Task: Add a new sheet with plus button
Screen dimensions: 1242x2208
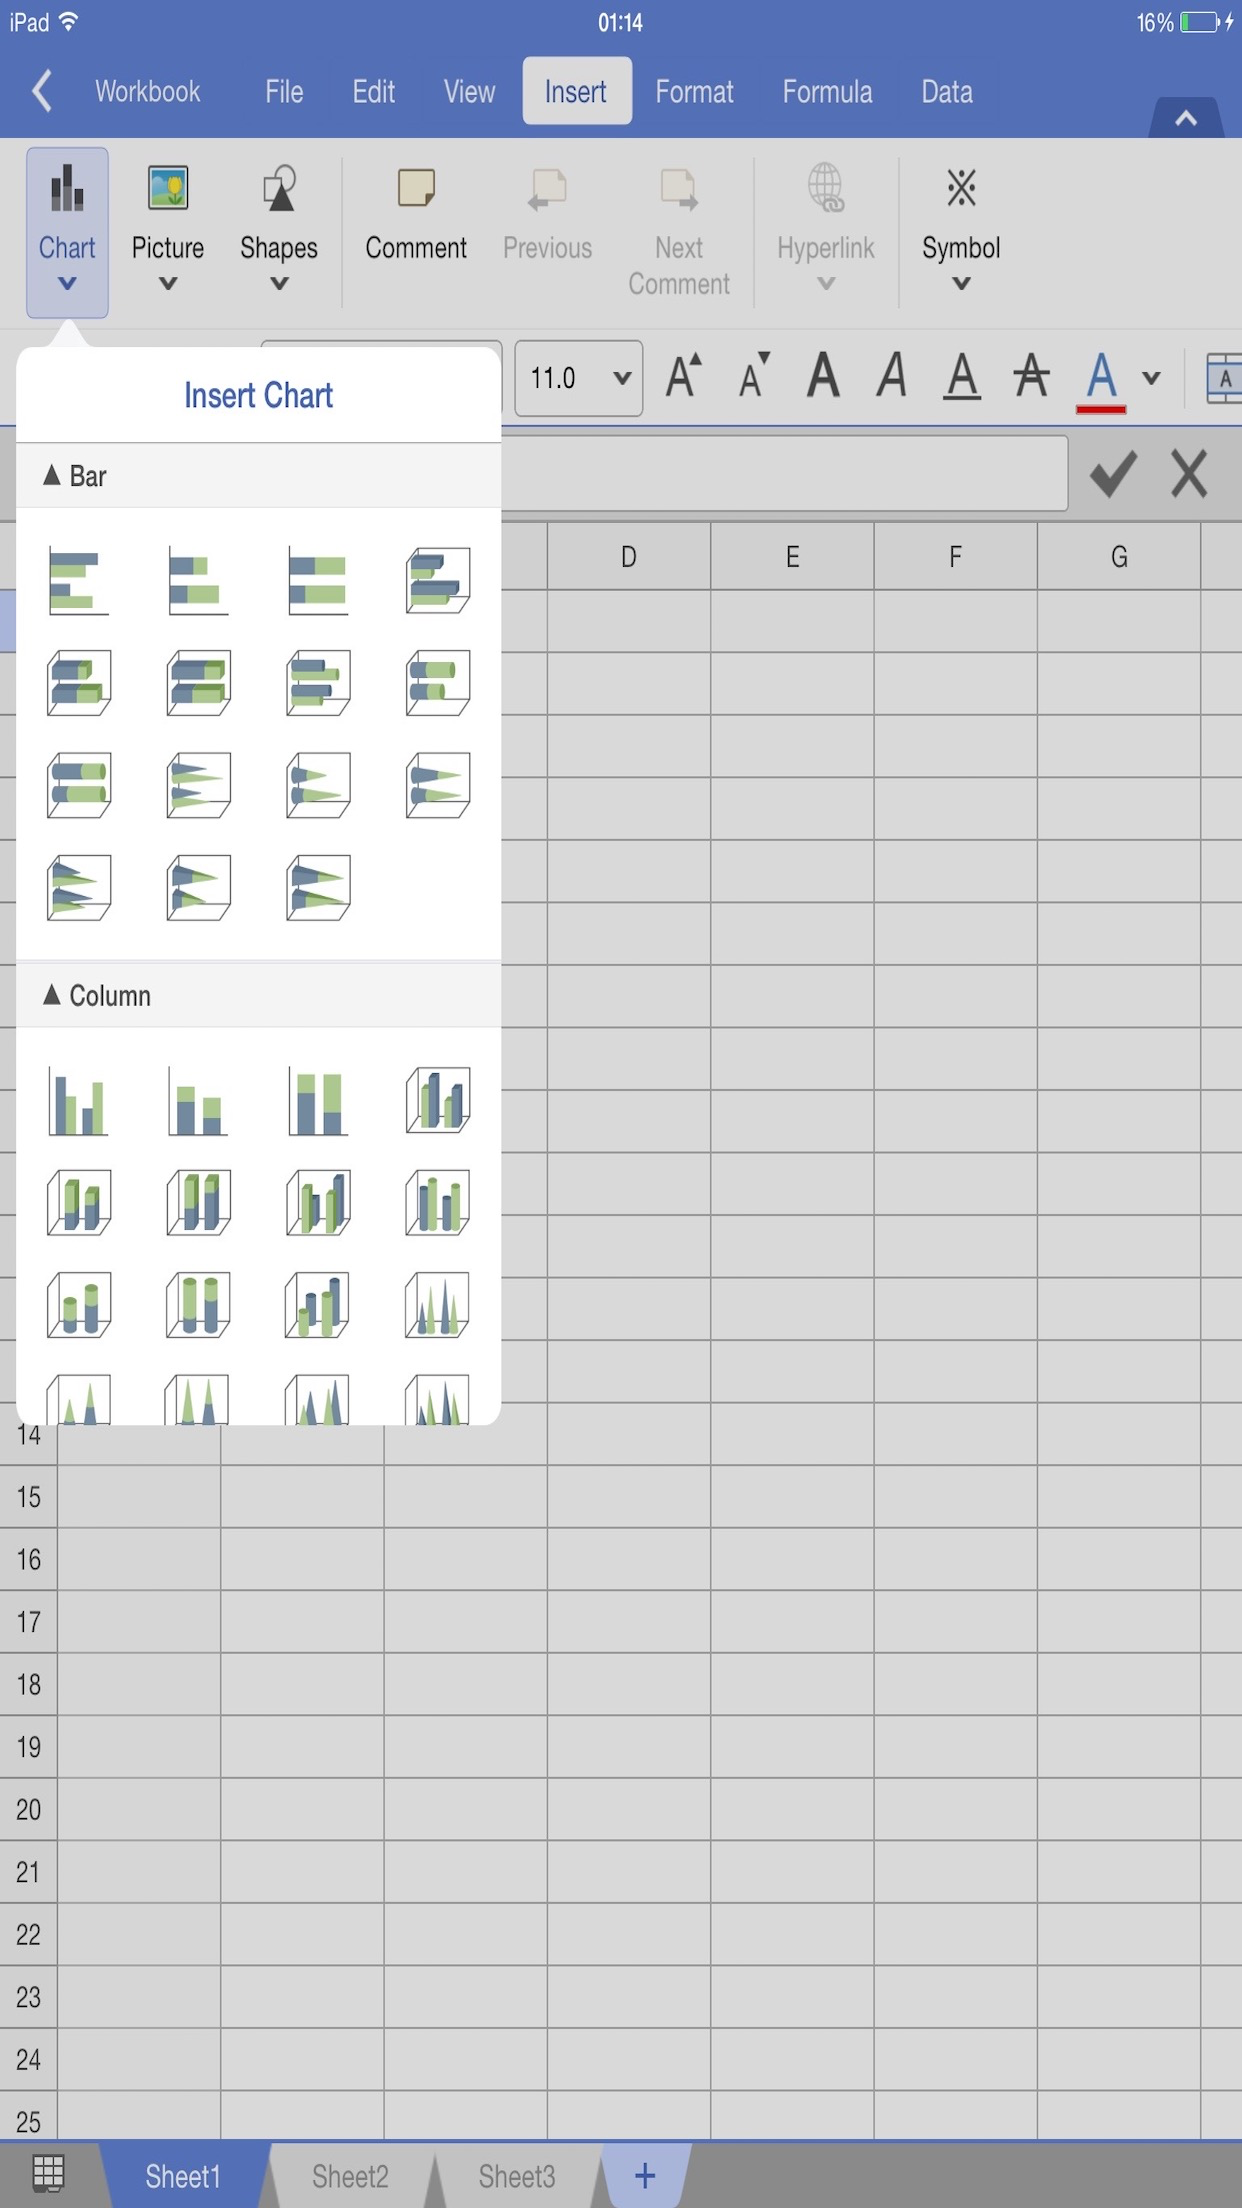Action: pos(645,2176)
